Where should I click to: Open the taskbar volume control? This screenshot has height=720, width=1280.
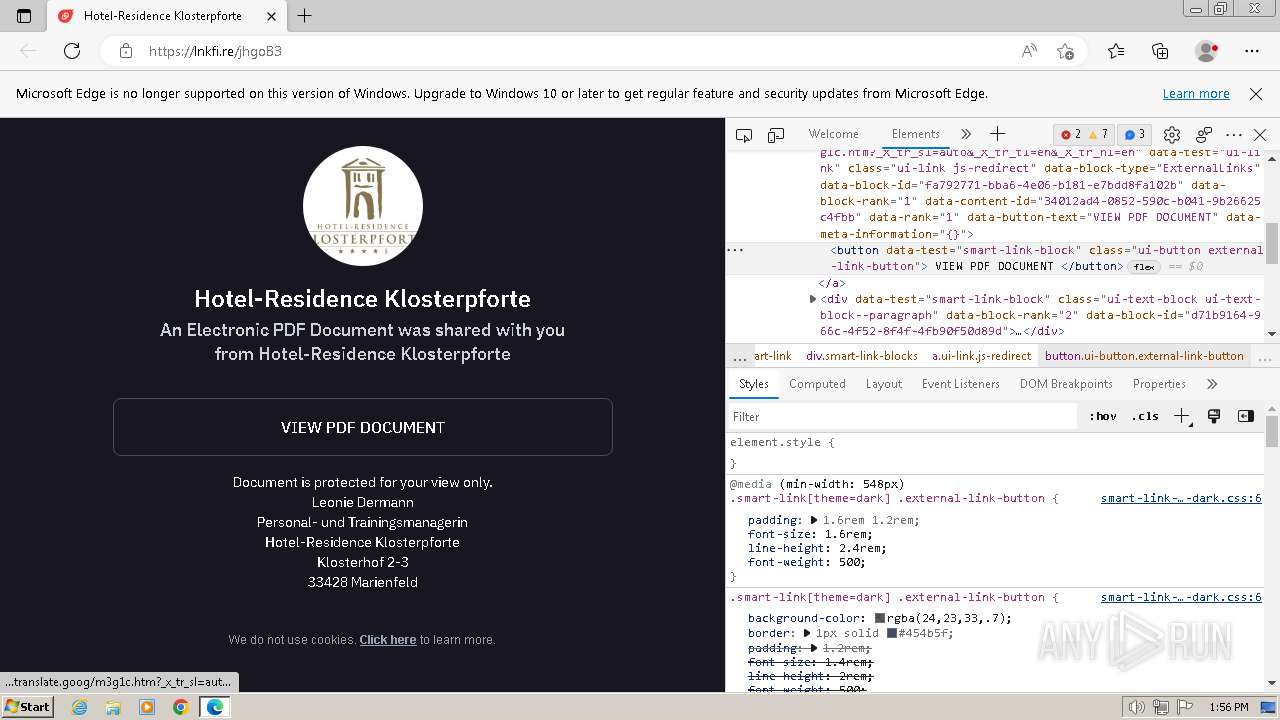coord(1136,707)
